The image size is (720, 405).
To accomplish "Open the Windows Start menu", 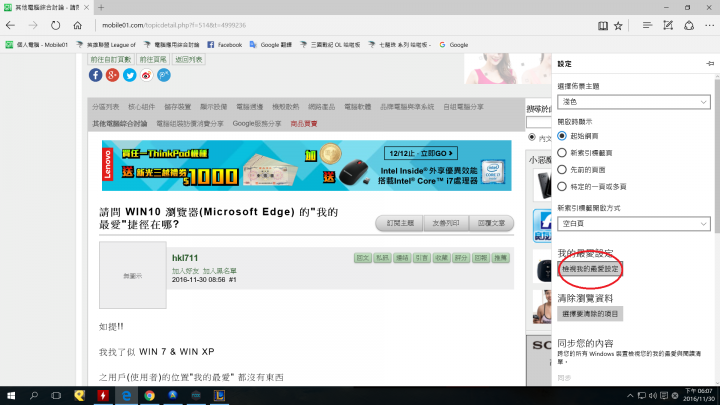I will click(x=11, y=395).
